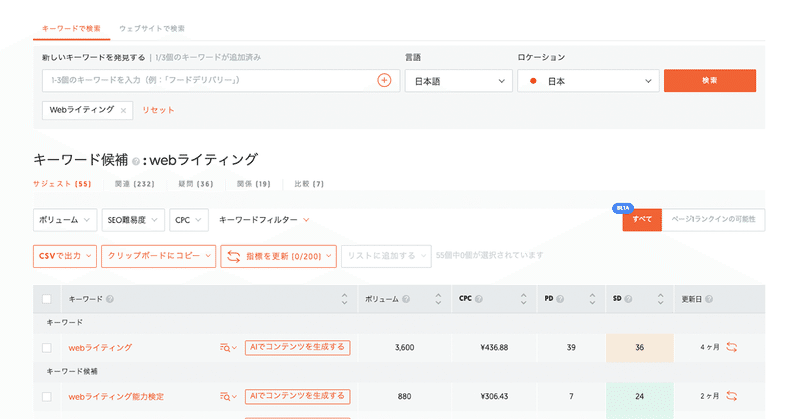Check the webライティング能力検定 row checkbox
The image size is (800, 419).
coord(46,397)
